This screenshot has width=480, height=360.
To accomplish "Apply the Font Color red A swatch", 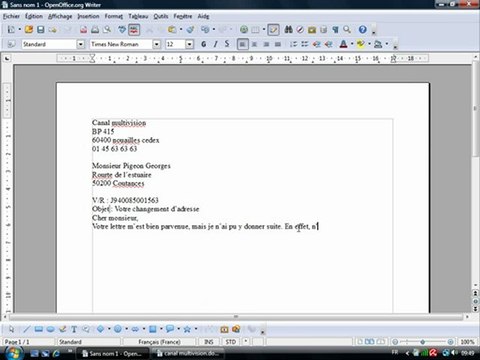I will coord(343,44).
